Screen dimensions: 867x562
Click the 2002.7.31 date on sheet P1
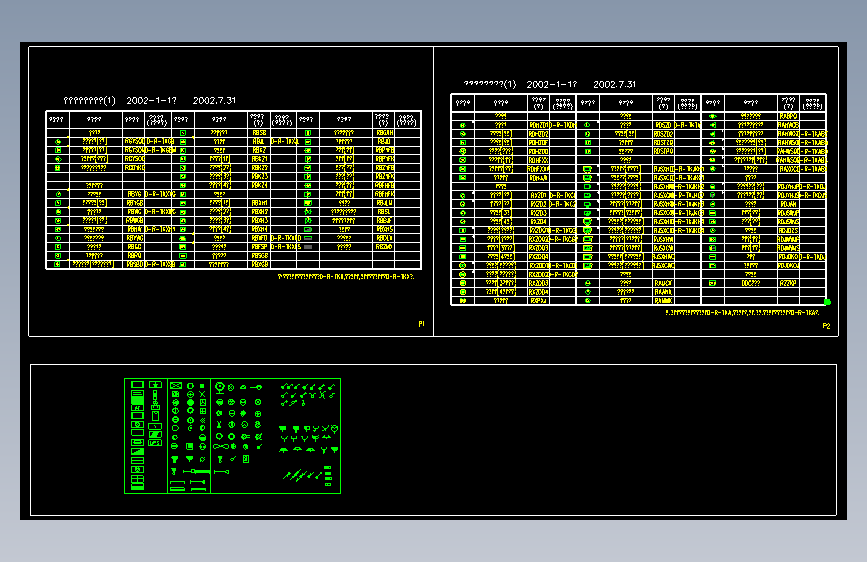point(214,100)
